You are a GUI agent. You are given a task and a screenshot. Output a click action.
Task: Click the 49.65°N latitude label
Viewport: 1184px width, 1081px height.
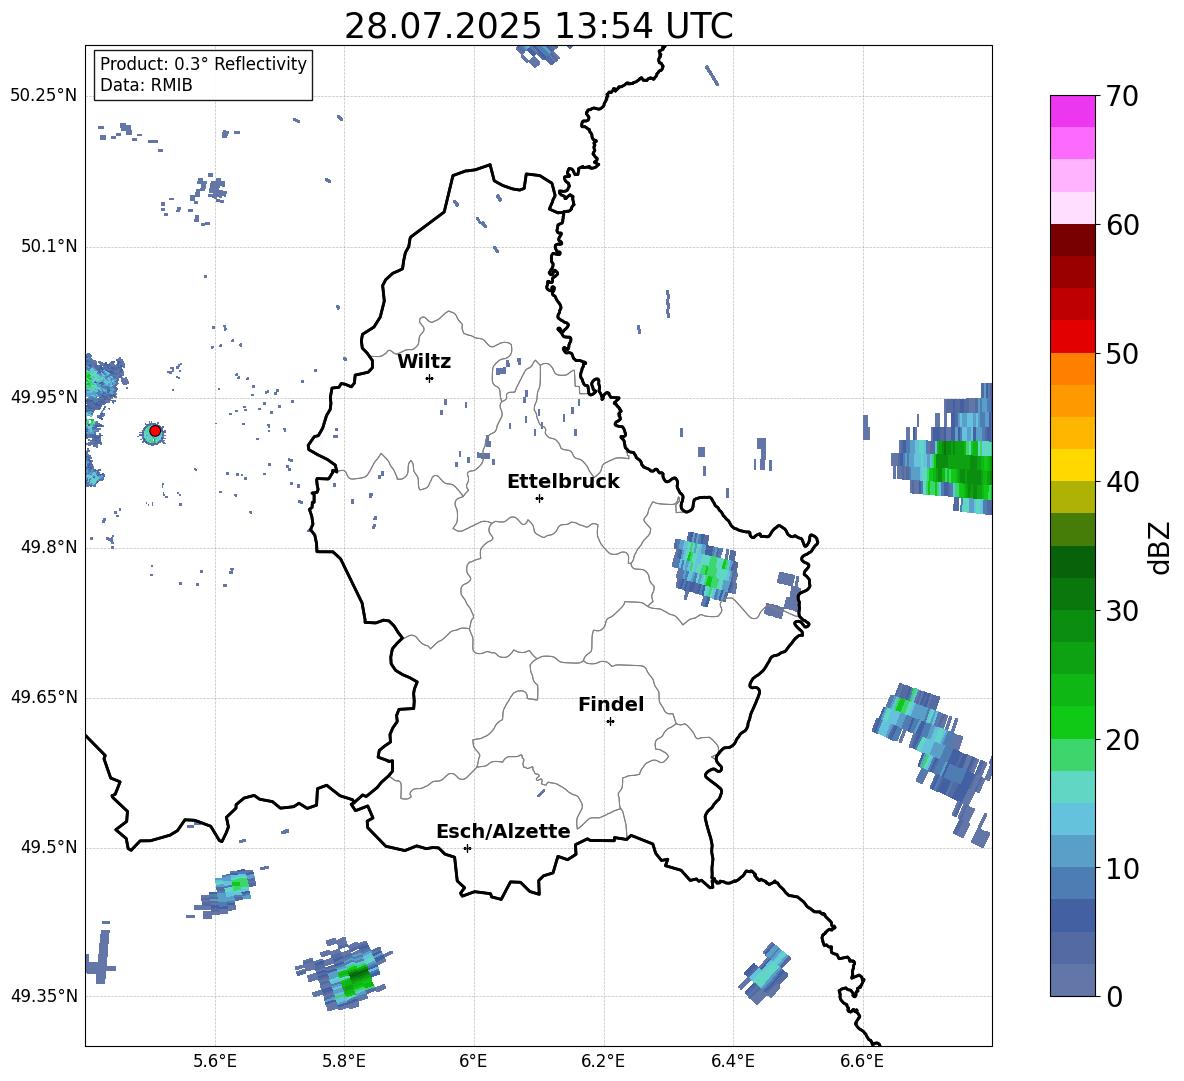coord(44,697)
